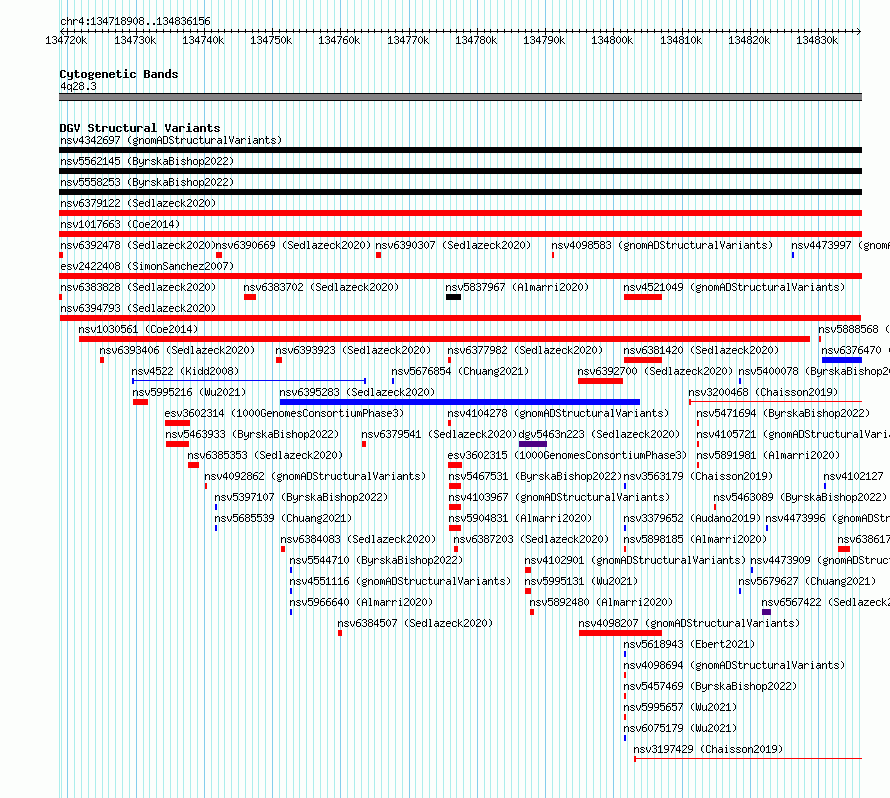
Task: Click nsv4098694 gnomADStructuralVariants label
Action: [x=734, y=665]
